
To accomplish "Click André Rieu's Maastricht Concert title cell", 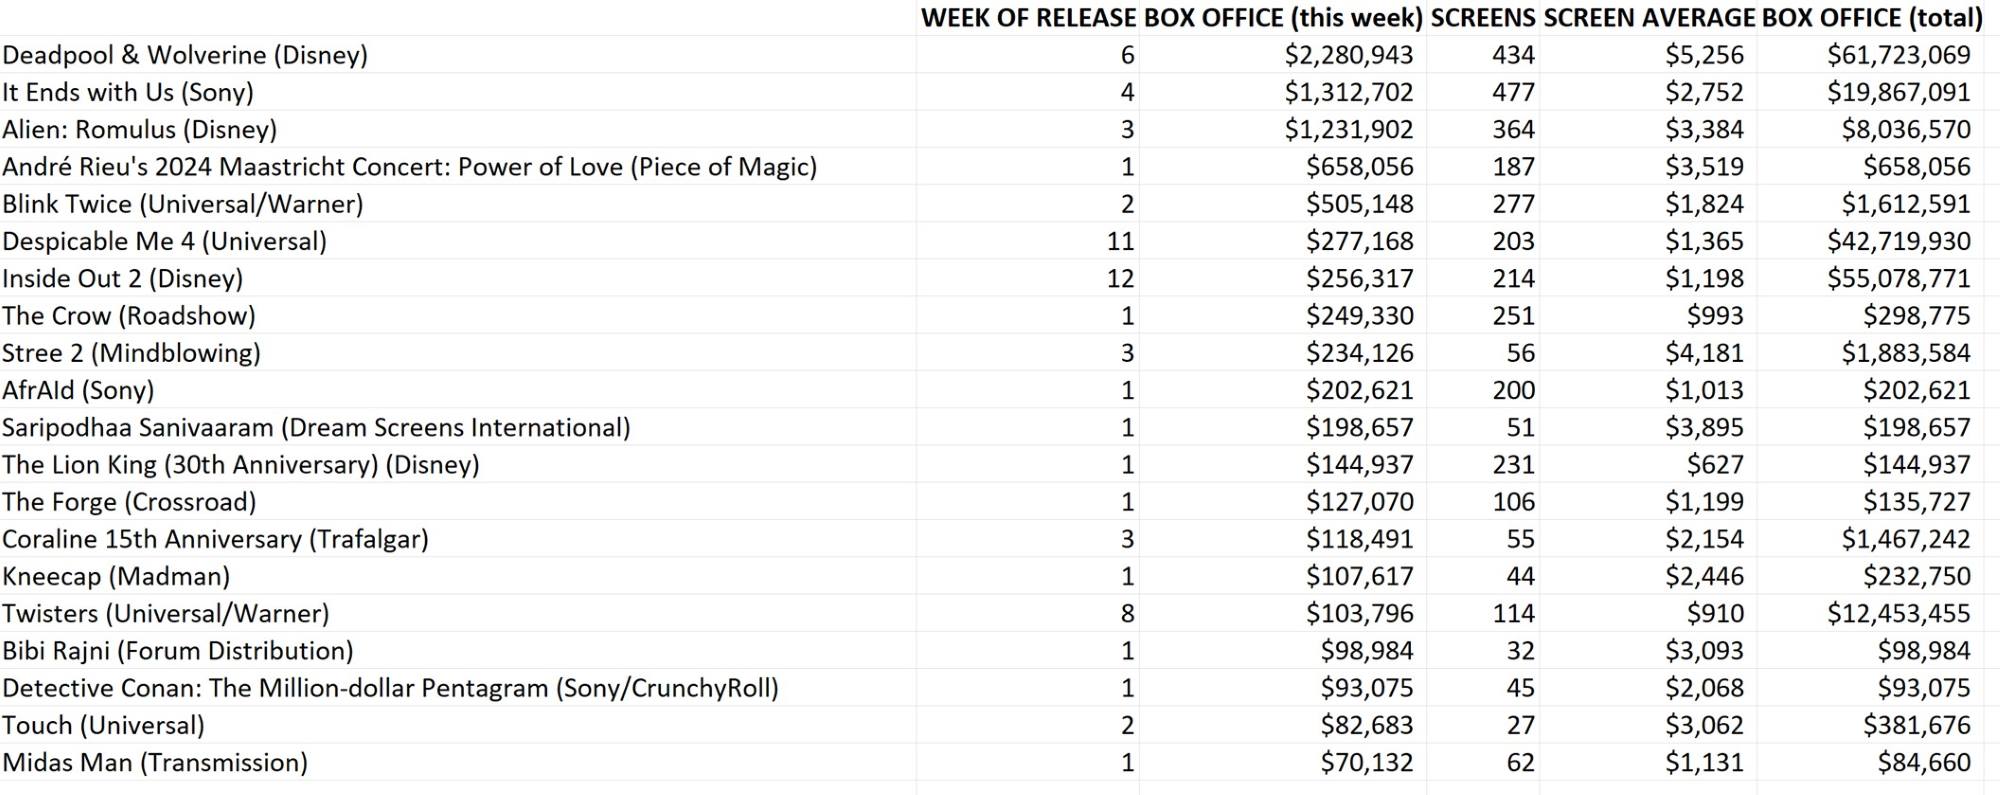I will (409, 167).
